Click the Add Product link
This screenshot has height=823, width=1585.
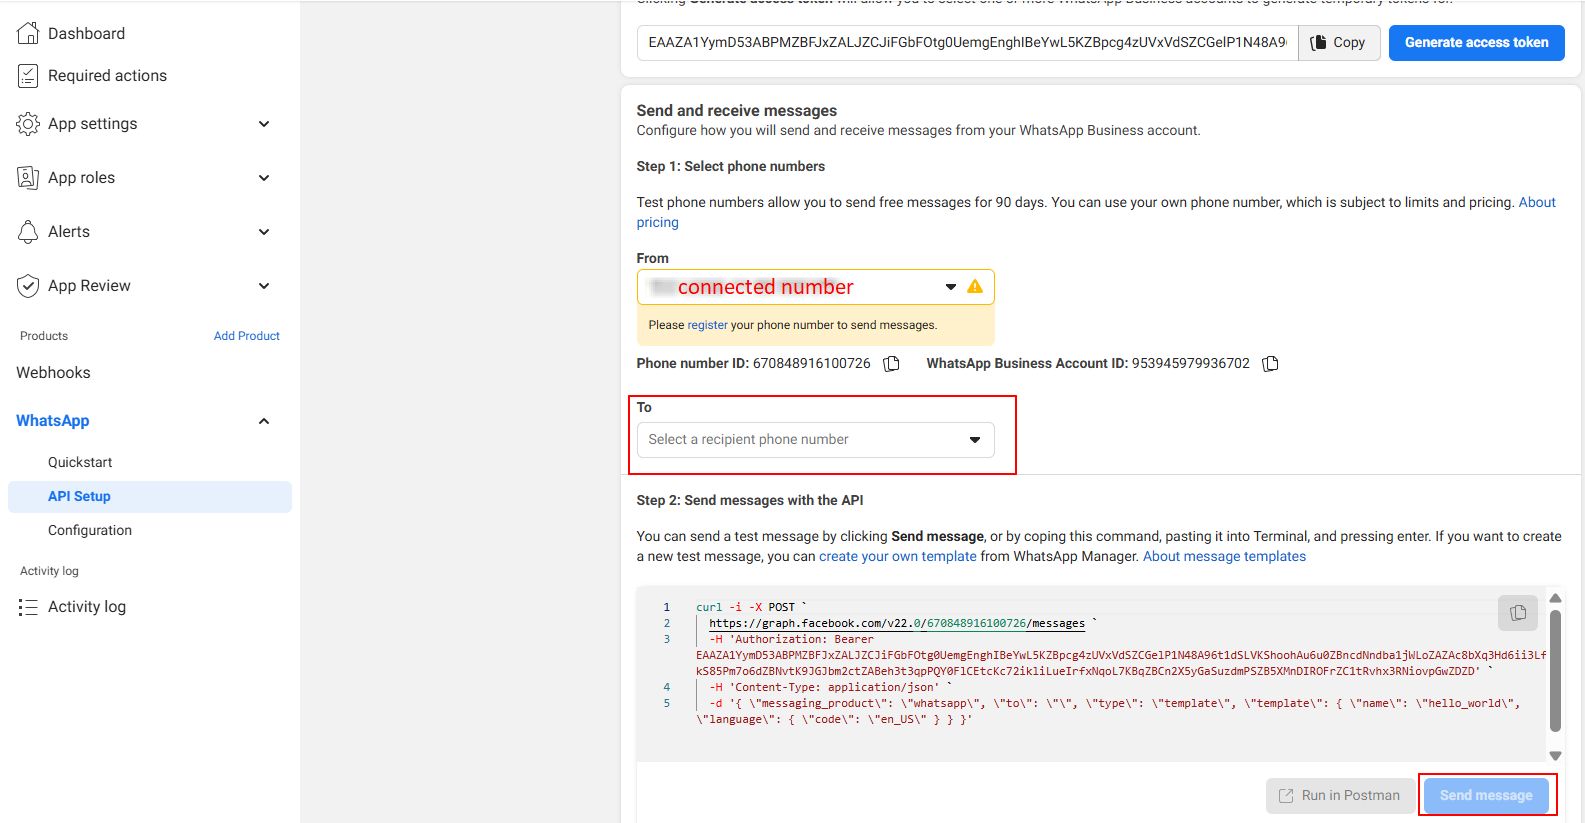point(246,336)
